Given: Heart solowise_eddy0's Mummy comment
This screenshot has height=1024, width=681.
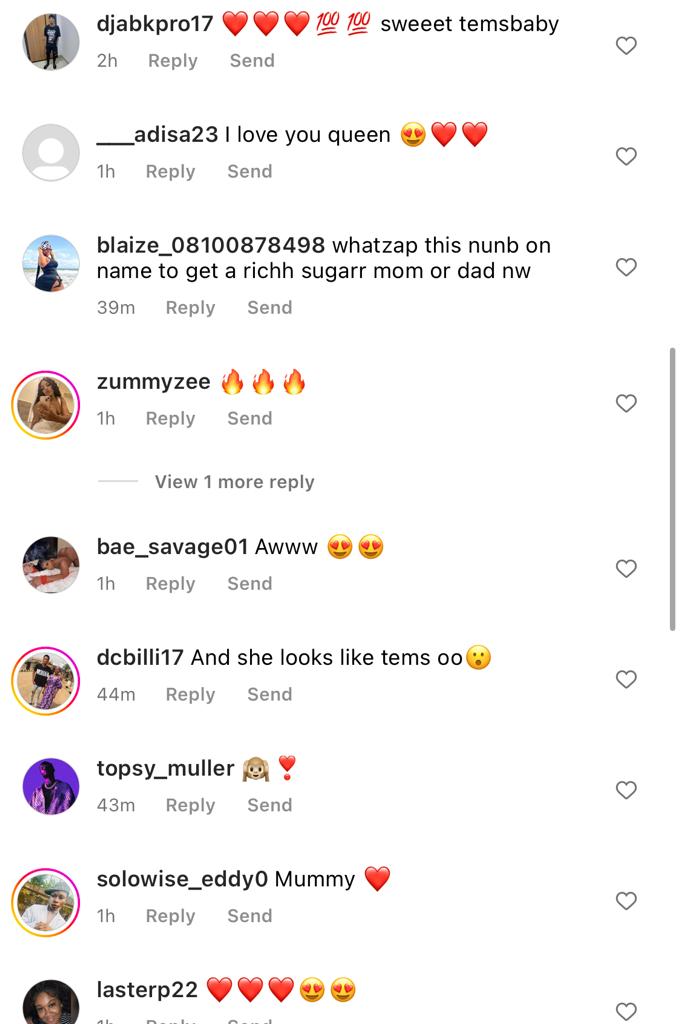Looking at the screenshot, I should point(626,901).
